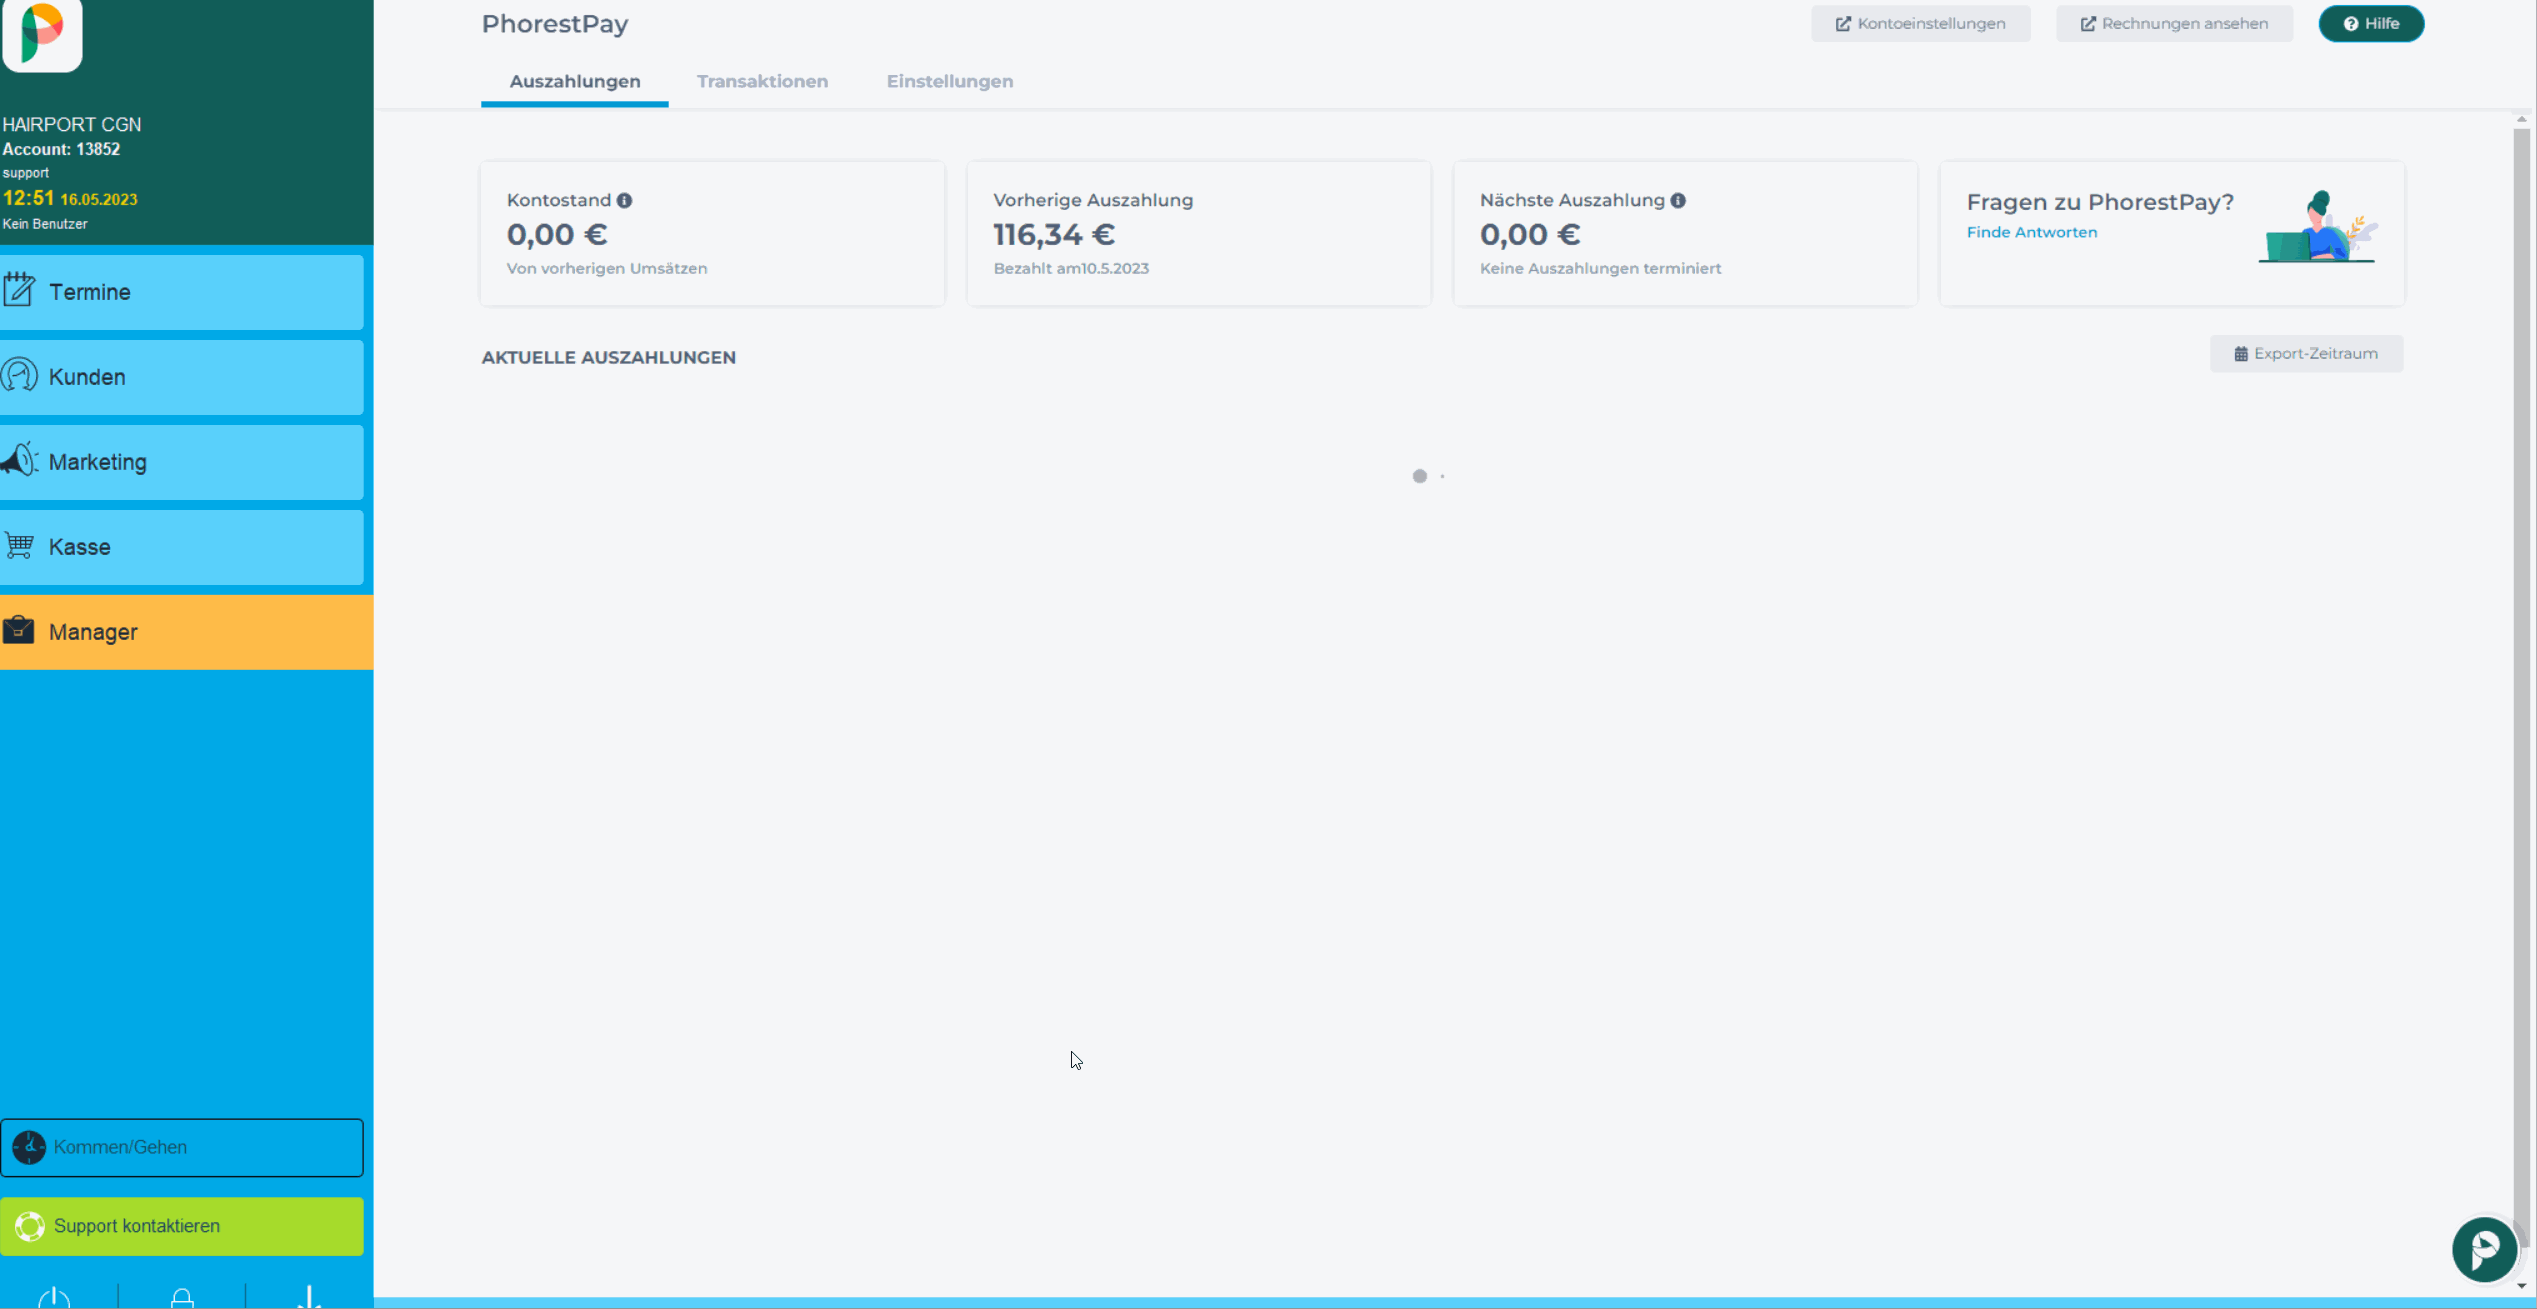The height and width of the screenshot is (1309, 2537).
Task: Switch to the Transaktionen tab
Action: [762, 81]
